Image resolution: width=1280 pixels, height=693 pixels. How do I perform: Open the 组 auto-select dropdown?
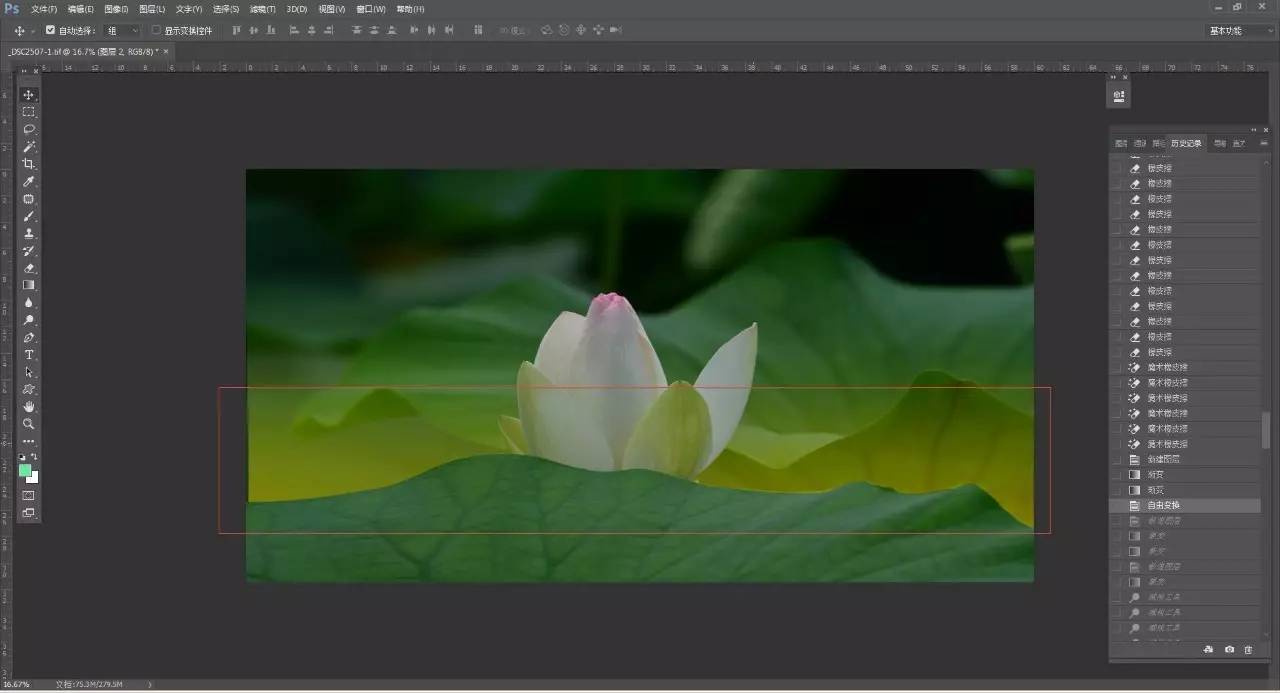(x=123, y=30)
